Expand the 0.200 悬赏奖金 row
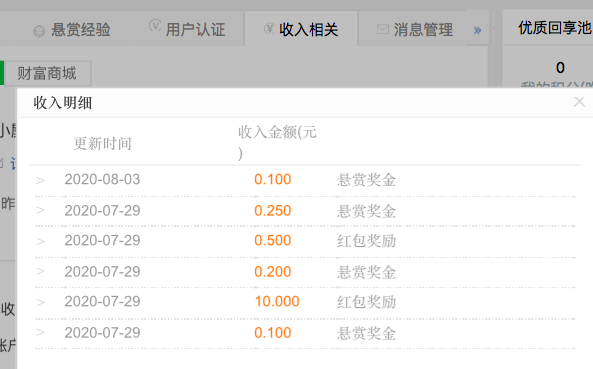This screenshot has width=593, height=369. [40, 271]
